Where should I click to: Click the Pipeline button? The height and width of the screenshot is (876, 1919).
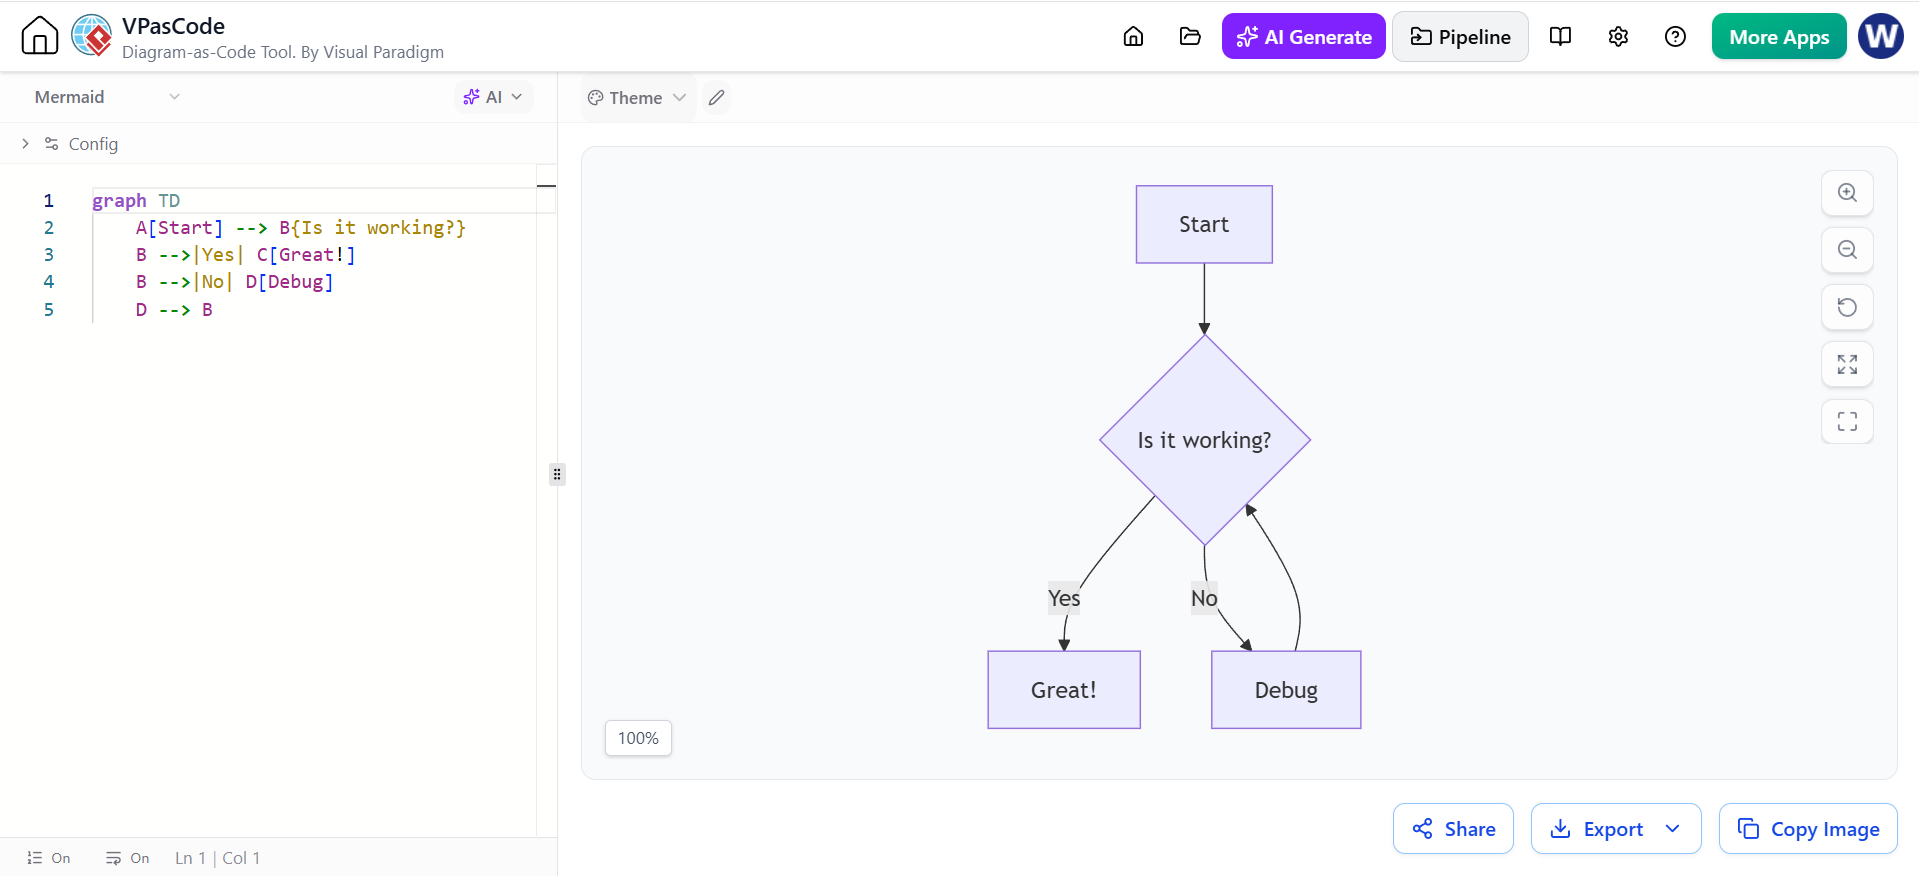[x=1460, y=37]
